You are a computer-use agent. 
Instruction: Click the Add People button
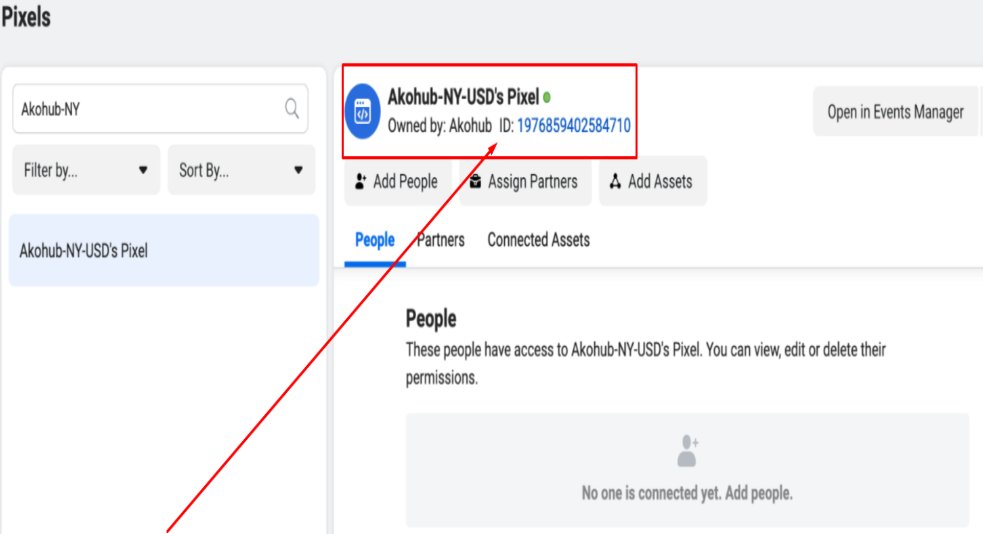(x=398, y=181)
